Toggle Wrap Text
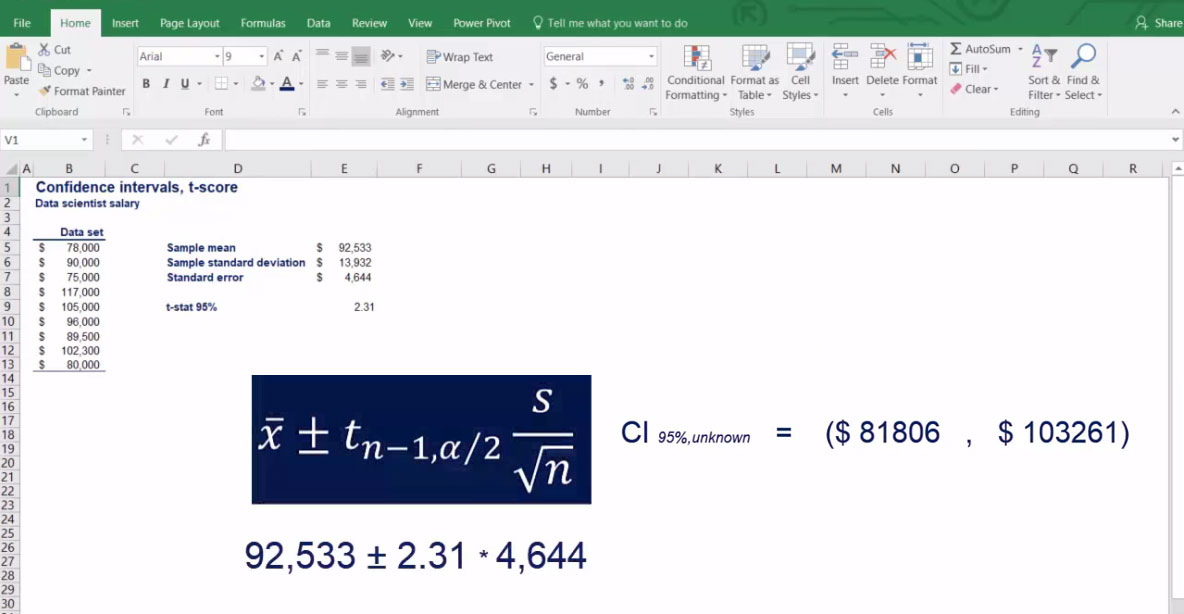Screen dimensions: 1184x614 point(459,57)
